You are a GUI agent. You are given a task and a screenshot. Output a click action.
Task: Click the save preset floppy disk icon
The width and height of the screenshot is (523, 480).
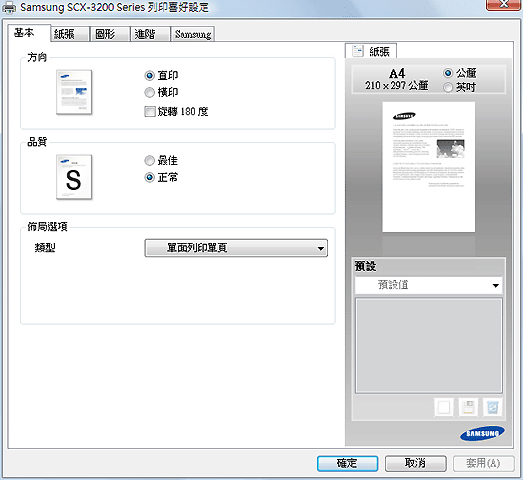click(x=468, y=407)
